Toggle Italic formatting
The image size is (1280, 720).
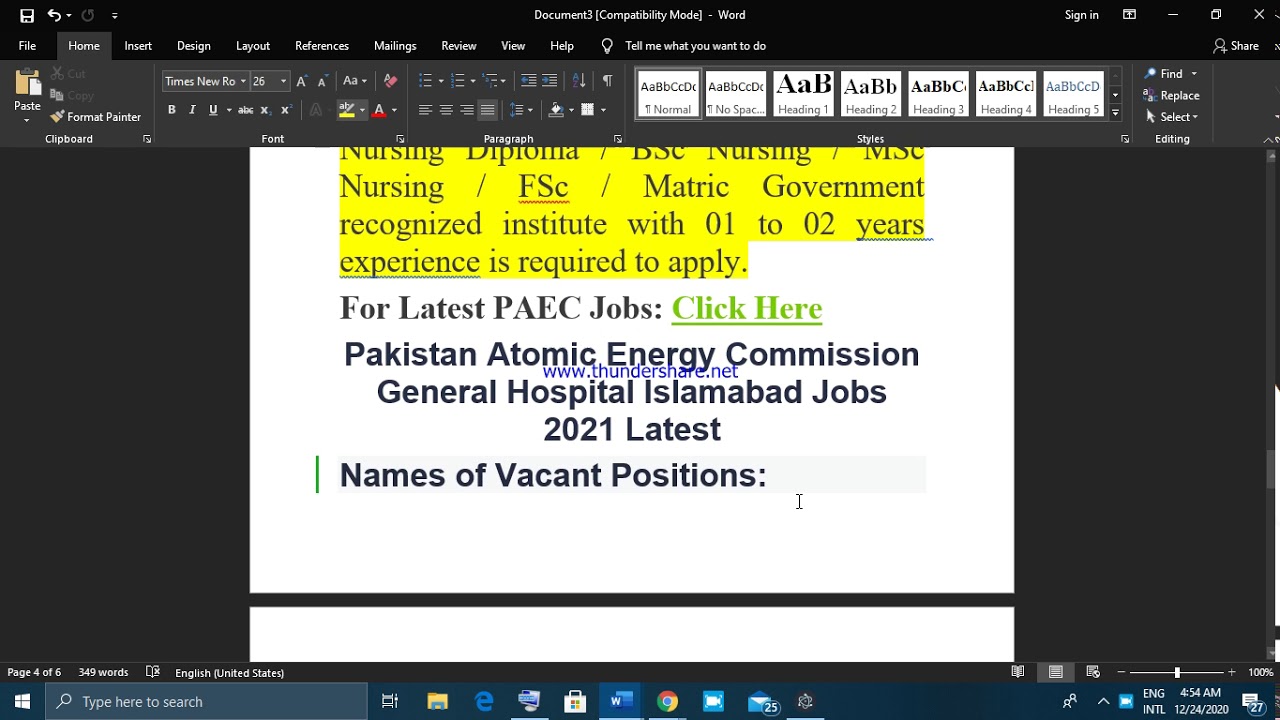pos(192,110)
